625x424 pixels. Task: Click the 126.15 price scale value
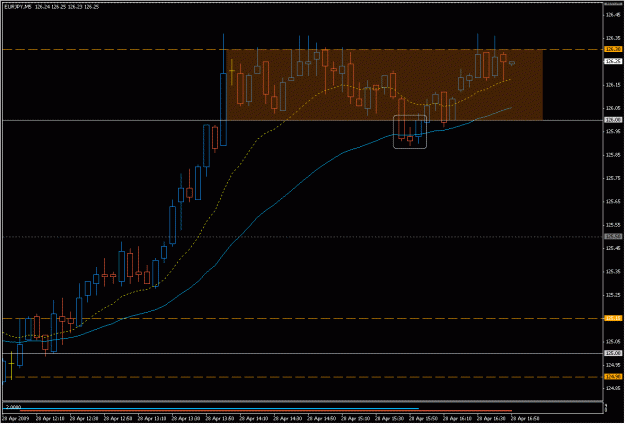point(613,85)
